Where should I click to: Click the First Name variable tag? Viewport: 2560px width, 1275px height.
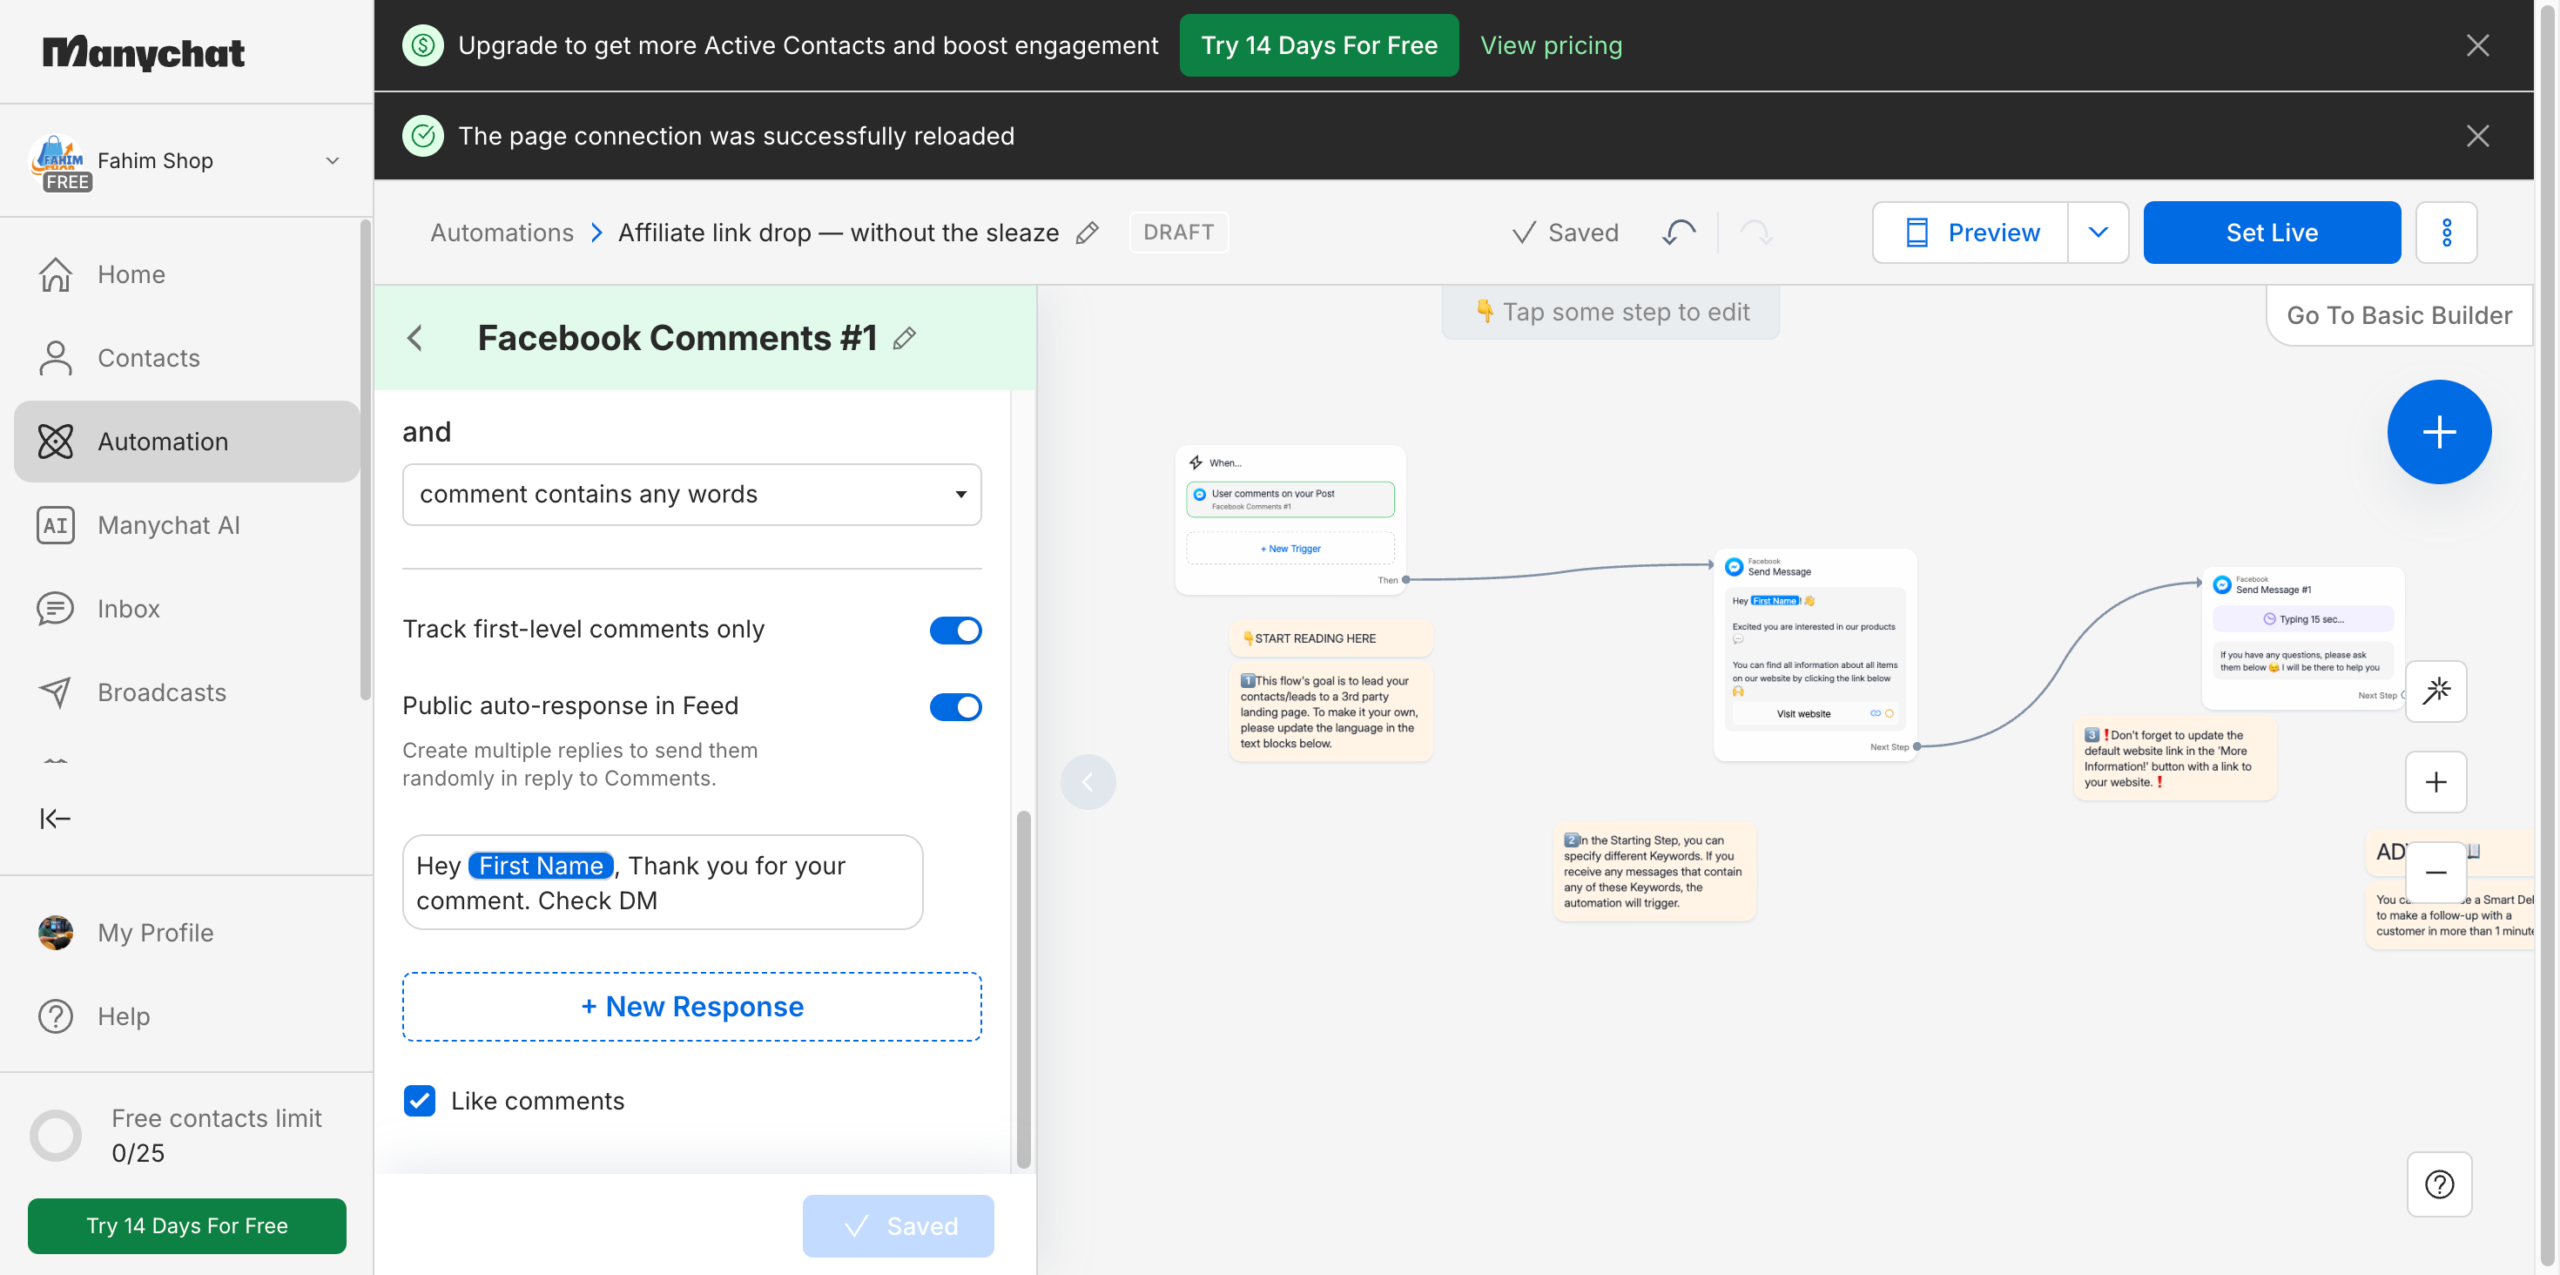(x=541, y=866)
